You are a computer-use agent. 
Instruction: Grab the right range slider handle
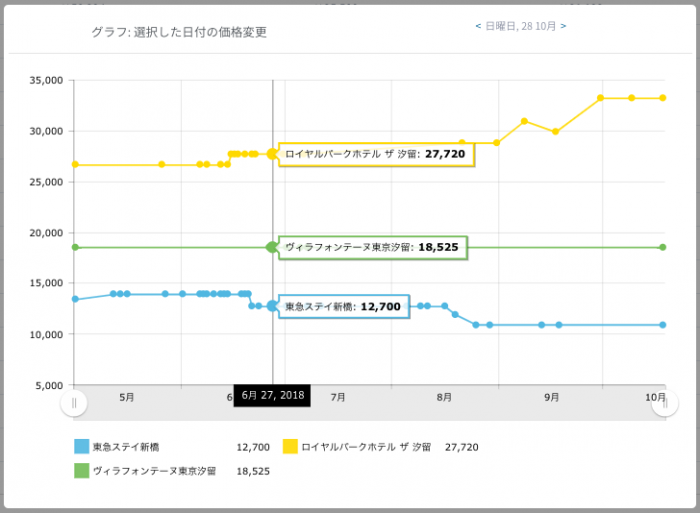(665, 403)
